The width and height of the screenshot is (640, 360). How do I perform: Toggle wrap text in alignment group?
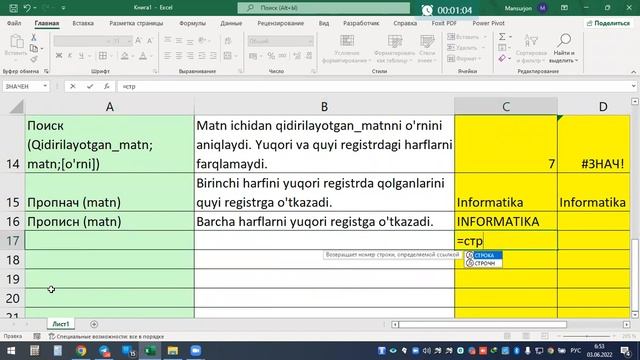click(228, 40)
